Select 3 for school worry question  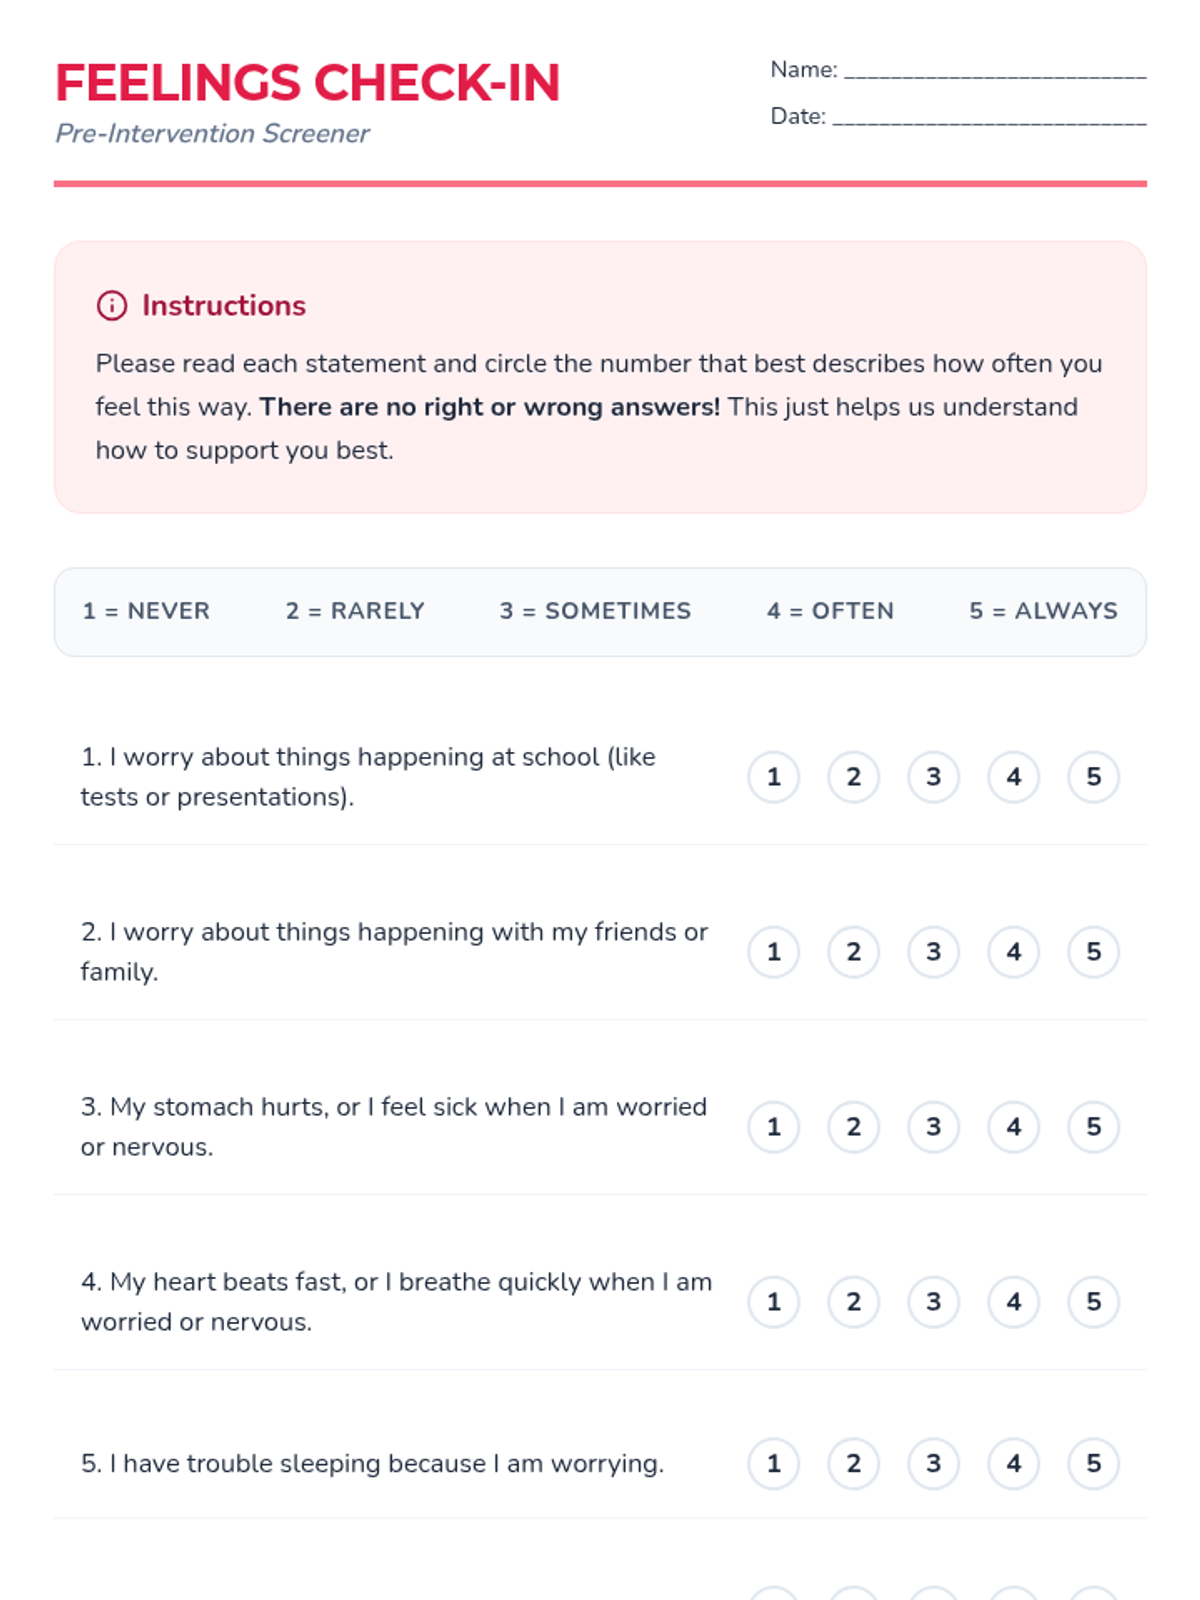(x=933, y=777)
